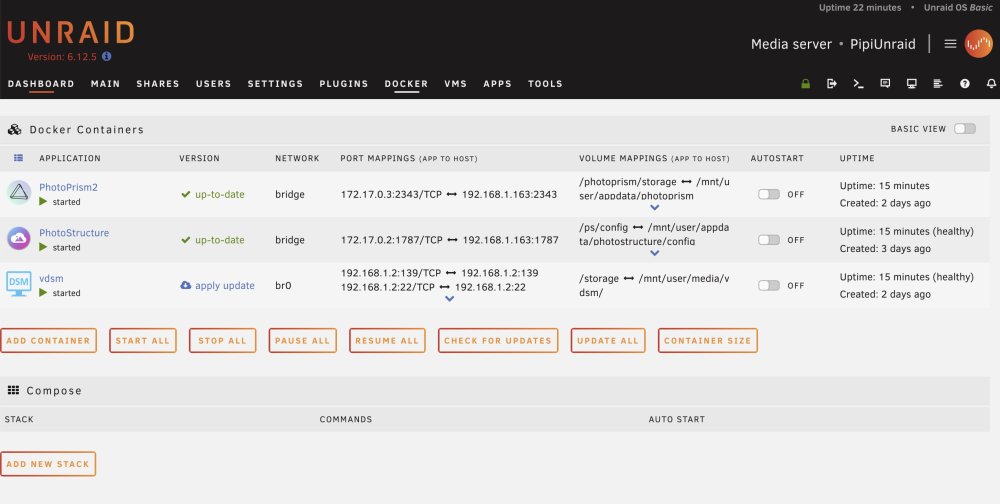Toggle the Basic View switch
The image size is (1000, 504).
pos(965,129)
